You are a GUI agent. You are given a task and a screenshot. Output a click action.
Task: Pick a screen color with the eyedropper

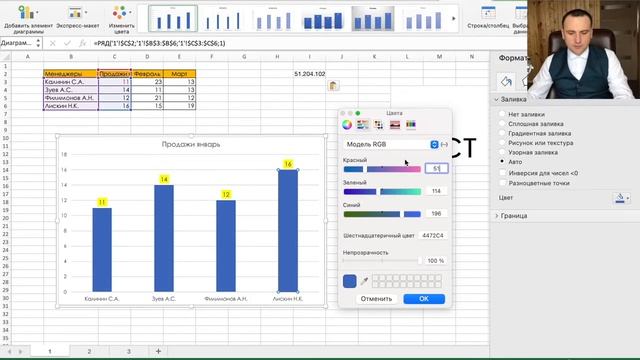coord(364,281)
